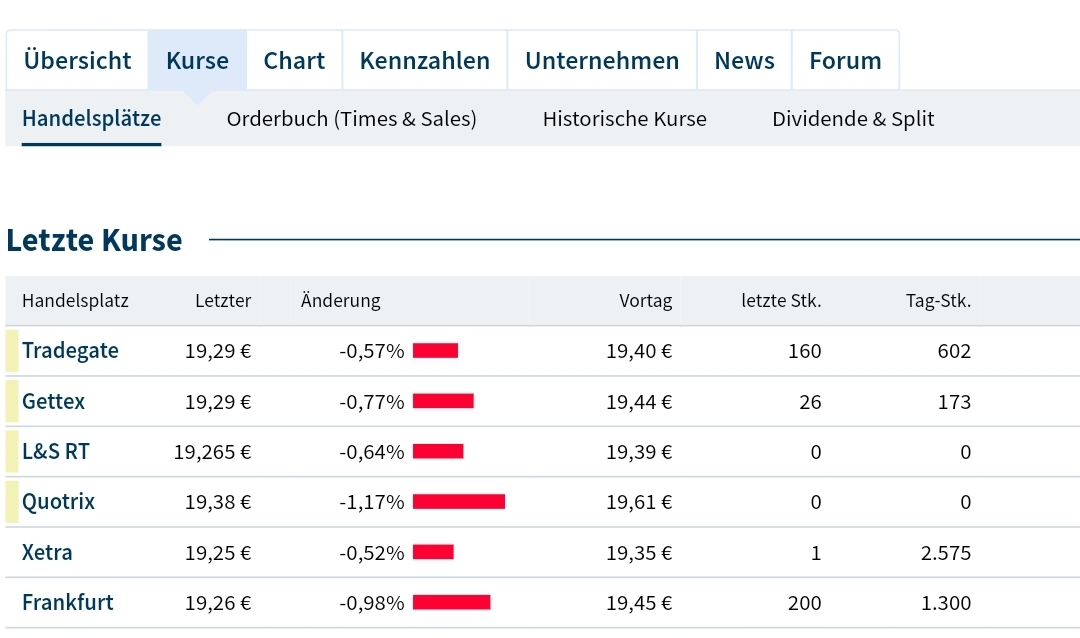Screen dimensions: 1080x638
Task: Sort by the Letzter column header
Action: coord(223,300)
